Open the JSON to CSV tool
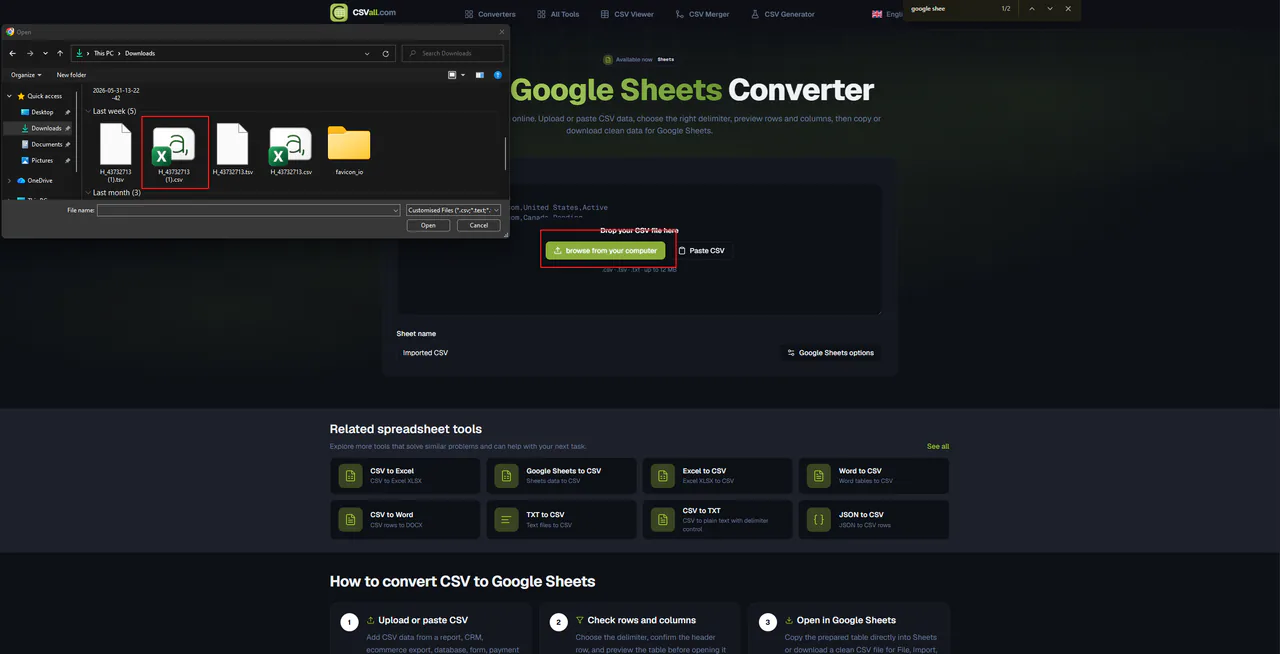 [873, 520]
